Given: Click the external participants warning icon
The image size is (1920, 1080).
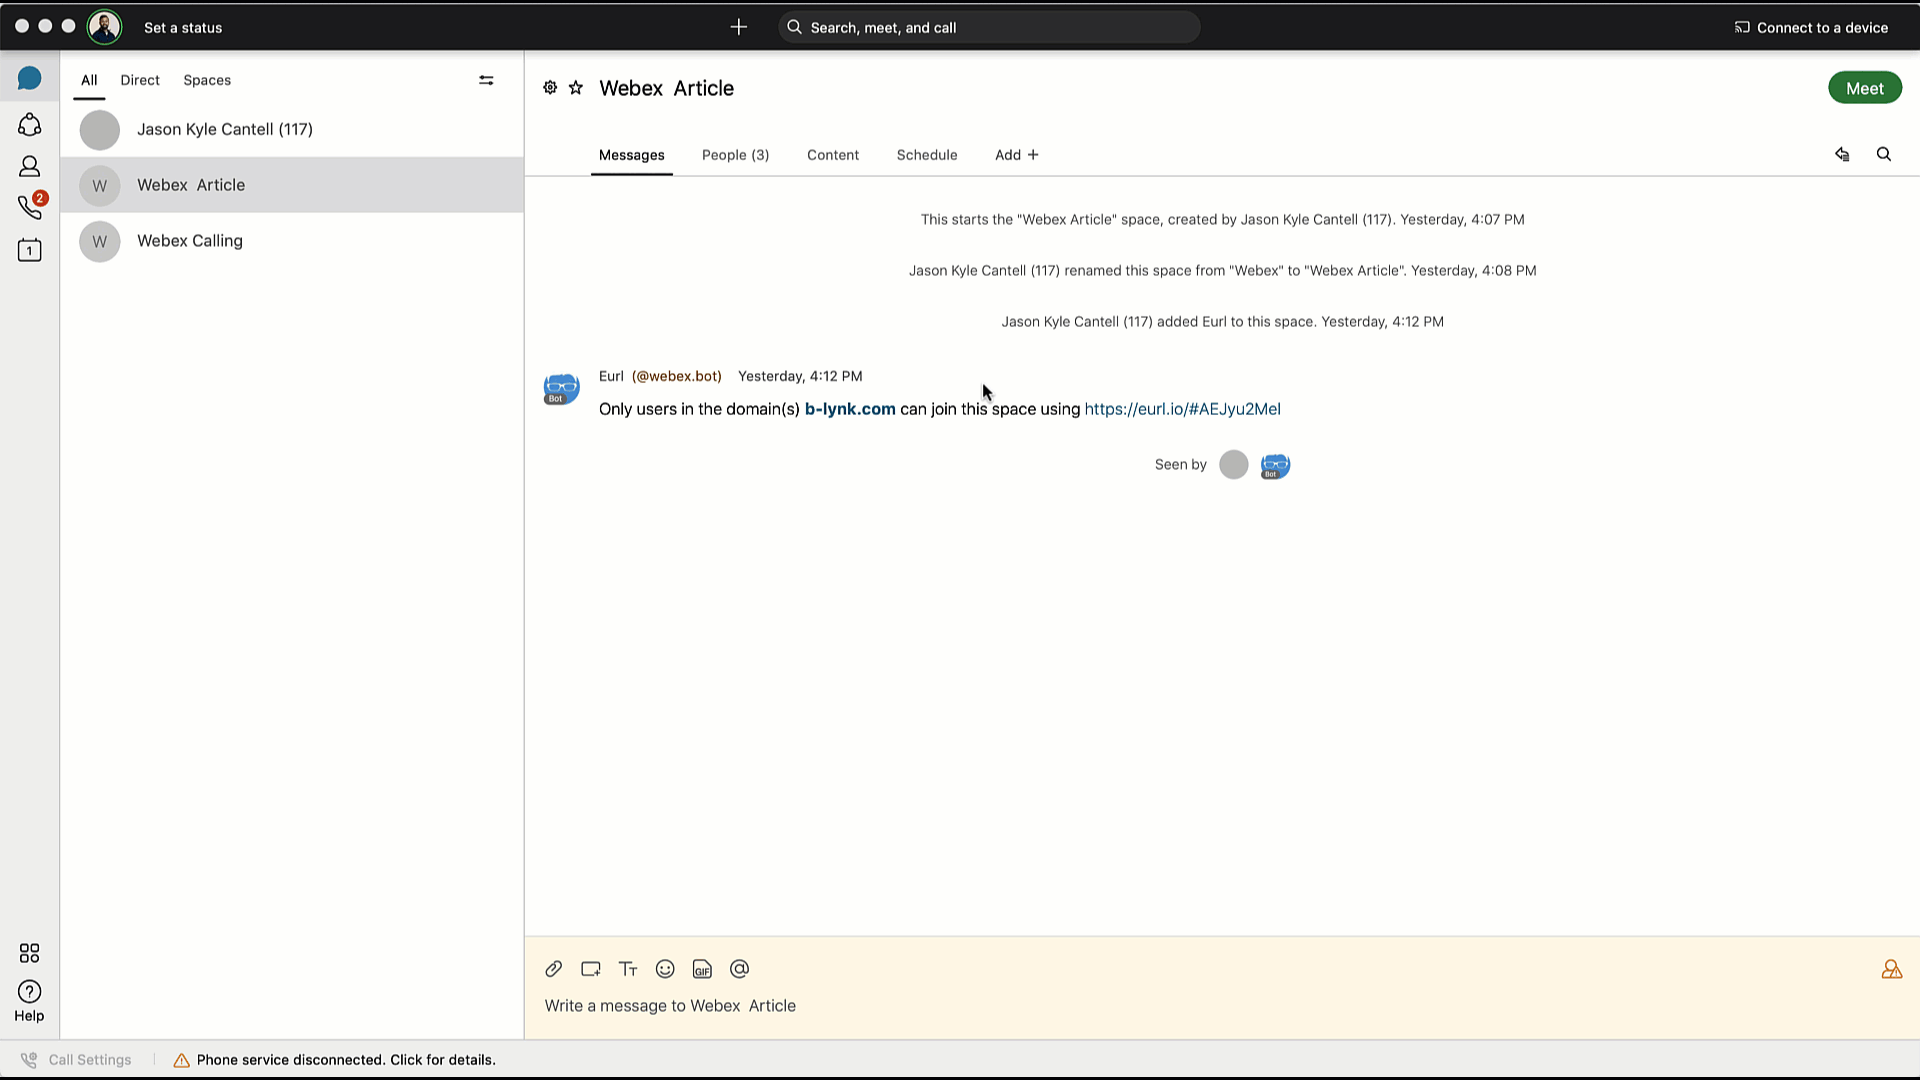Looking at the screenshot, I should click(1892, 969).
